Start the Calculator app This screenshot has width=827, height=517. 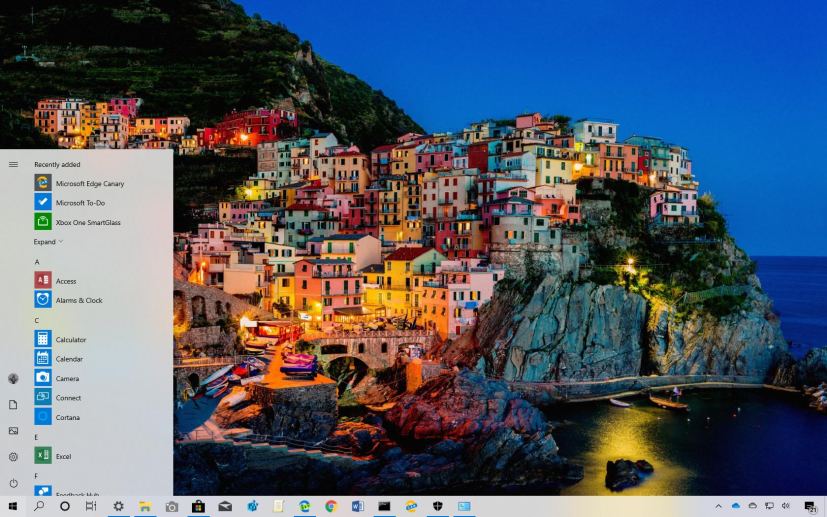[x=70, y=339]
